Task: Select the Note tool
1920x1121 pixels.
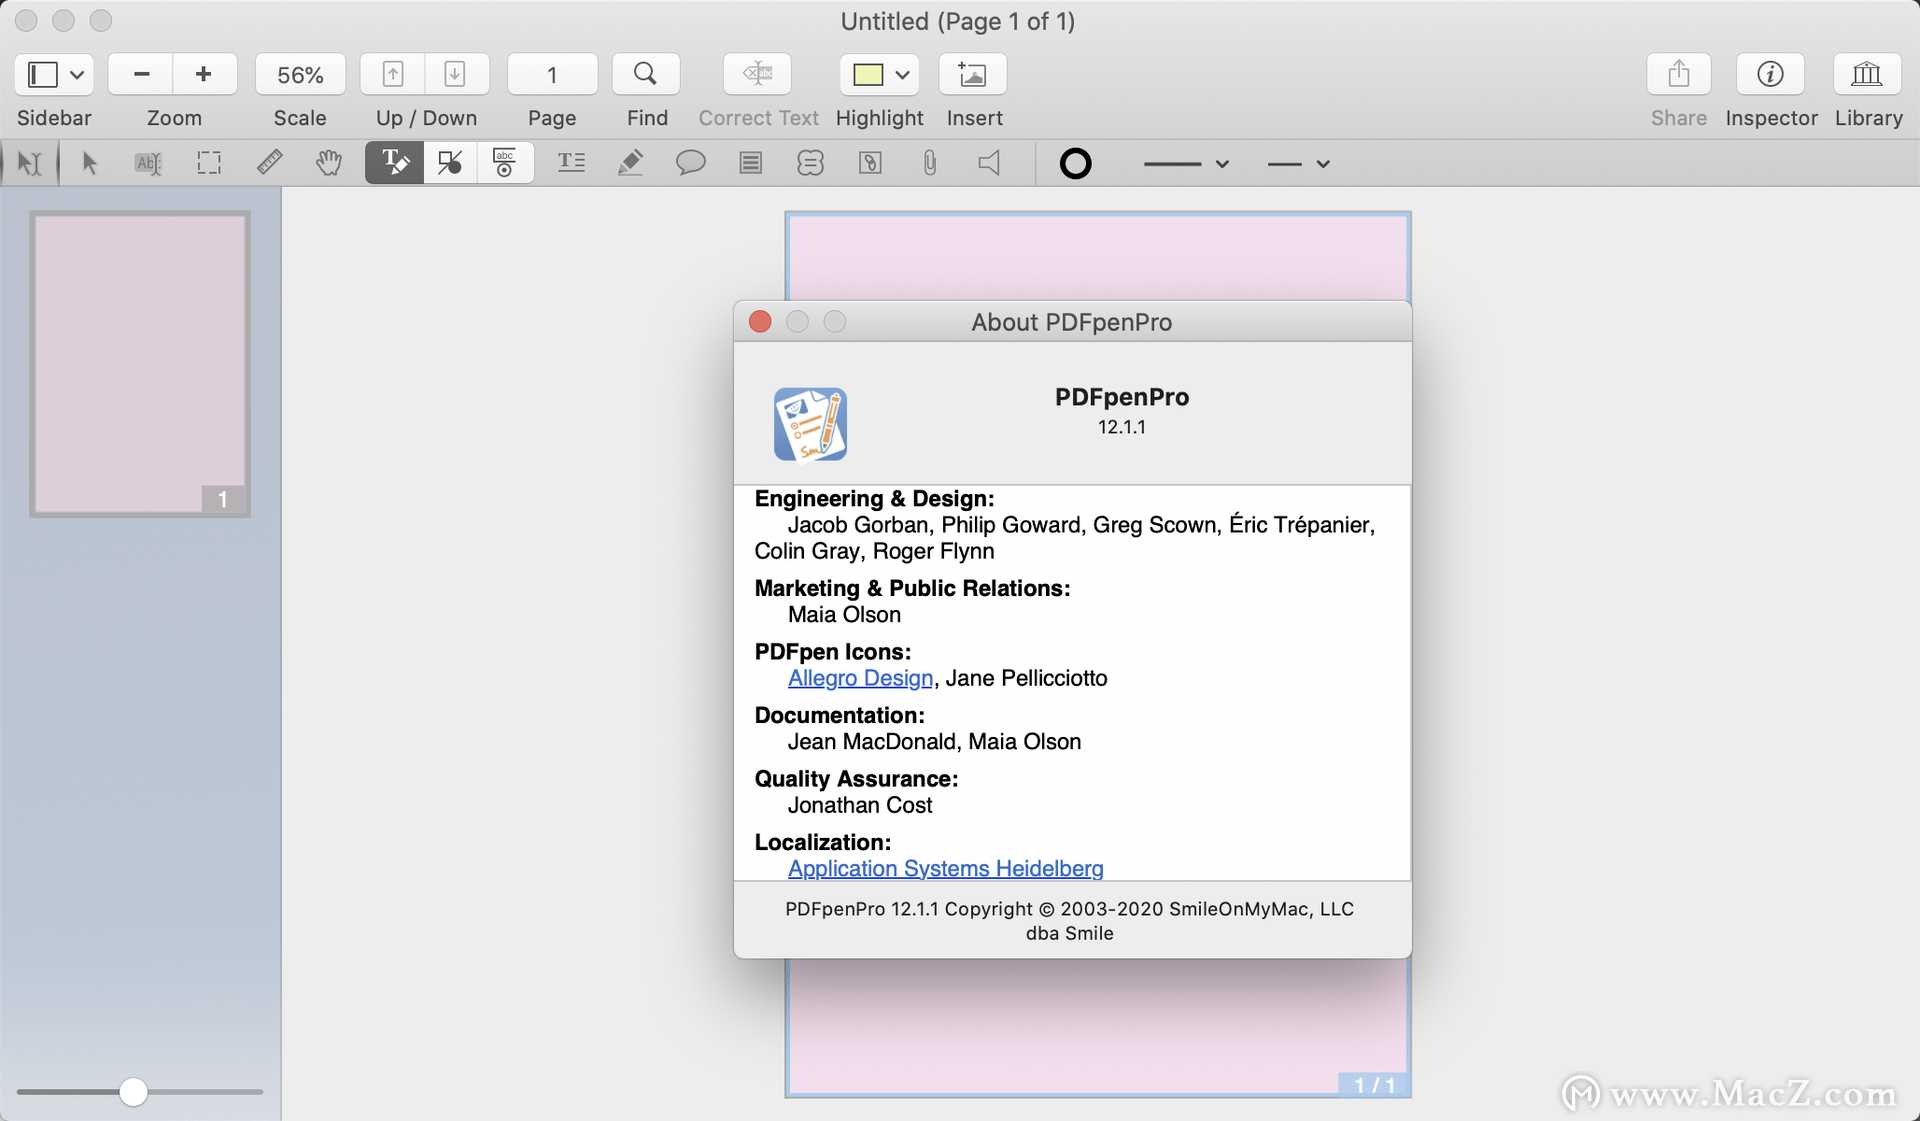Action: click(x=750, y=163)
